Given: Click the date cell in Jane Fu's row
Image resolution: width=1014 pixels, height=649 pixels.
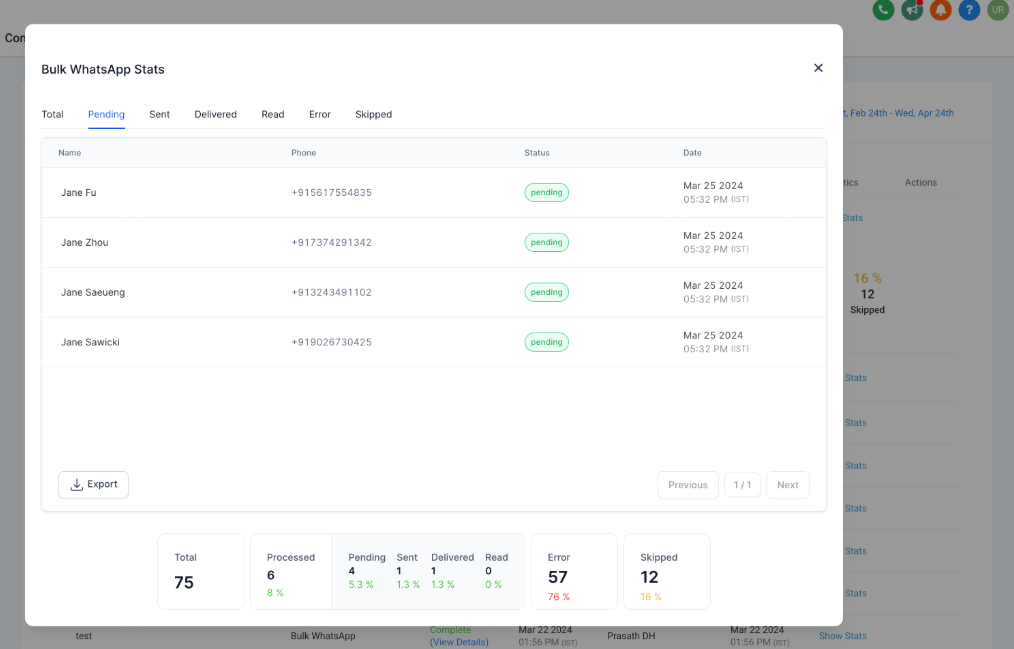Looking at the screenshot, I should pyautogui.click(x=716, y=193).
